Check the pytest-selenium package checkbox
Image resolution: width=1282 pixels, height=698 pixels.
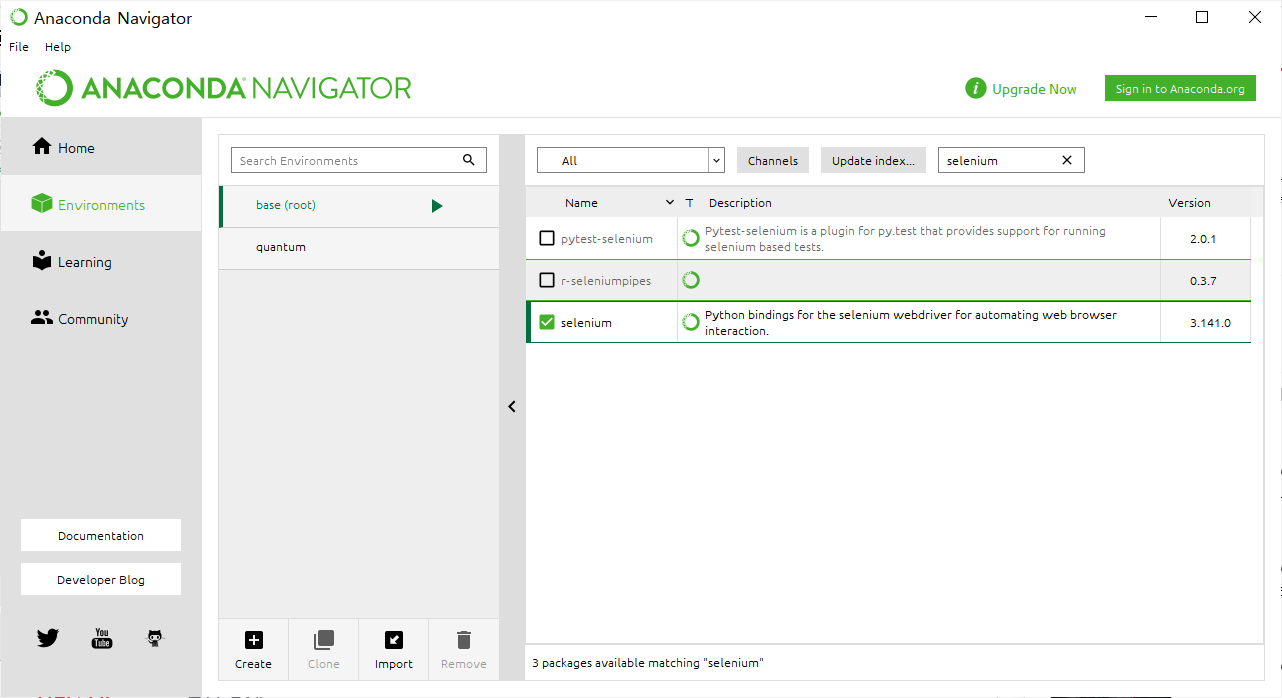(547, 239)
